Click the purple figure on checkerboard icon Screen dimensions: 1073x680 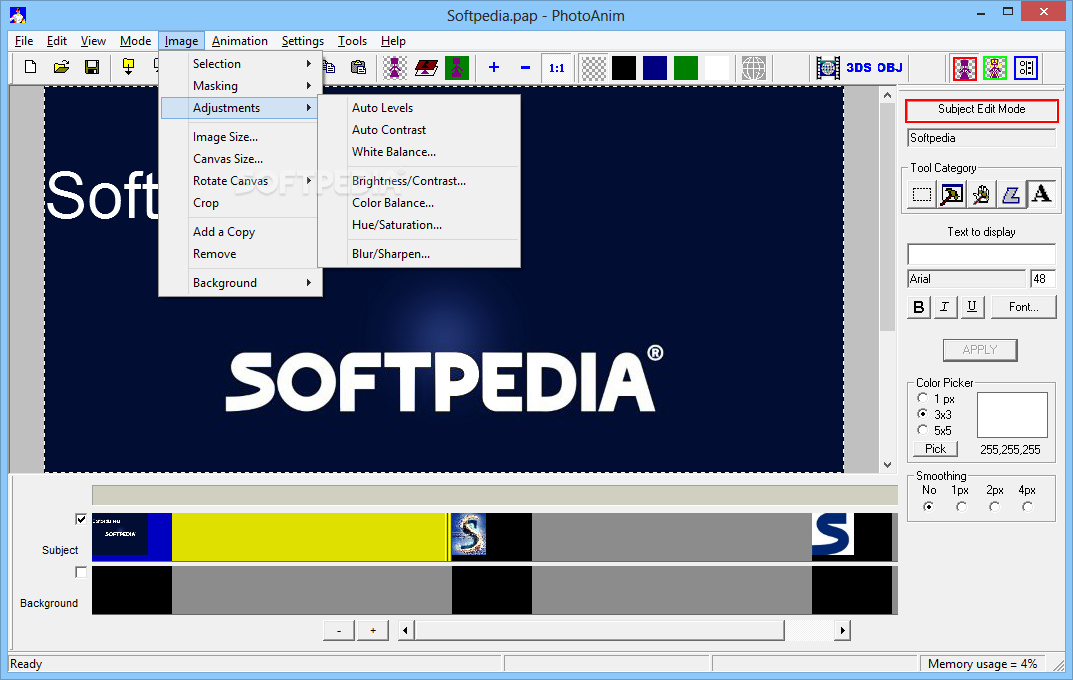coord(395,68)
